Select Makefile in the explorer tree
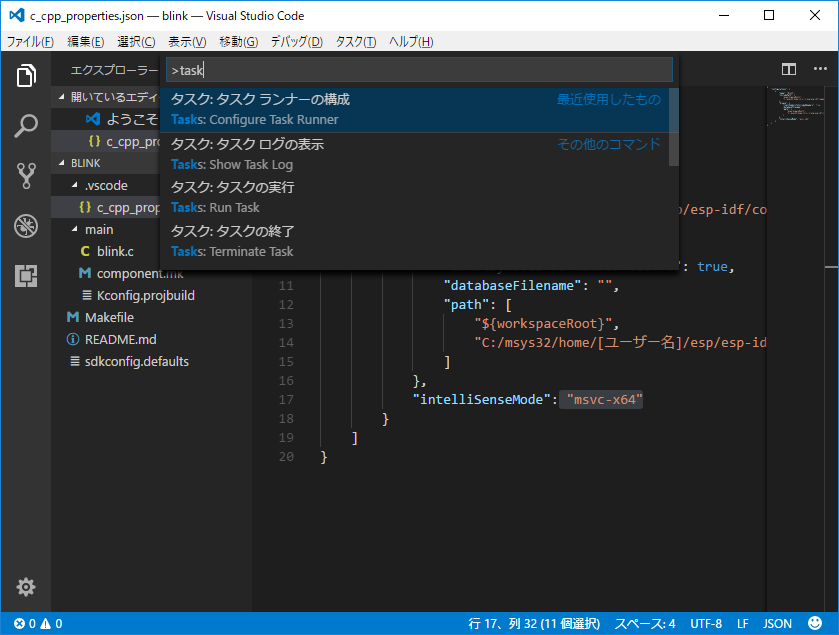Image resolution: width=839 pixels, height=635 pixels. point(151,317)
